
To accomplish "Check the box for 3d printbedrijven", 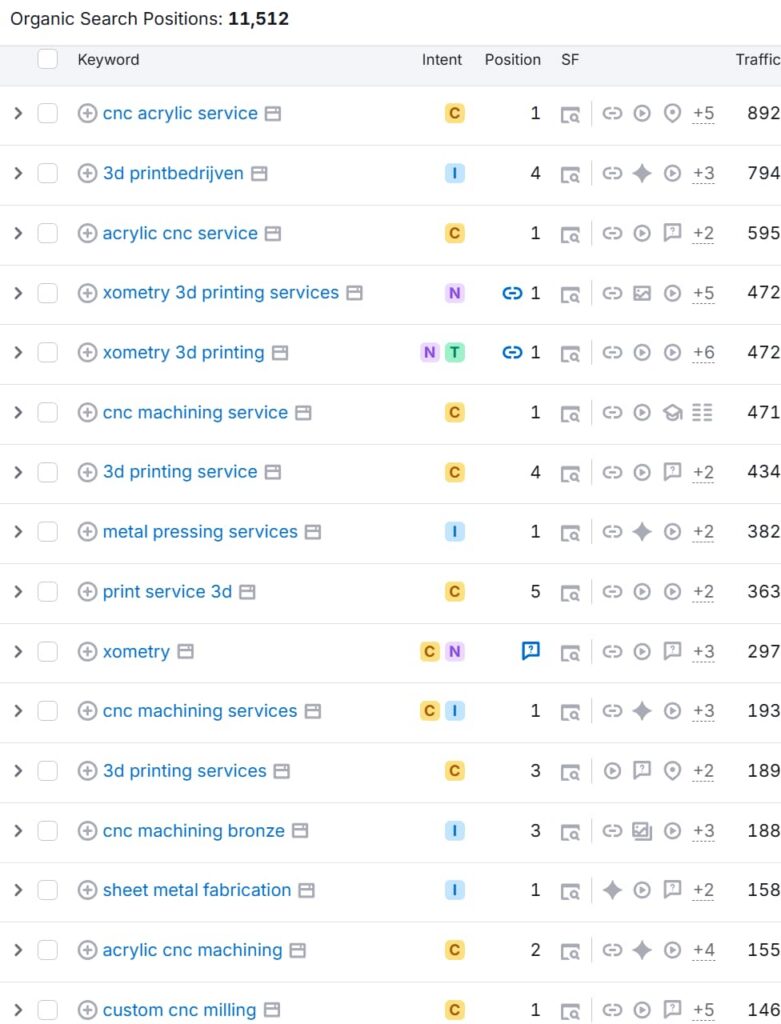I will click(x=48, y=174).
